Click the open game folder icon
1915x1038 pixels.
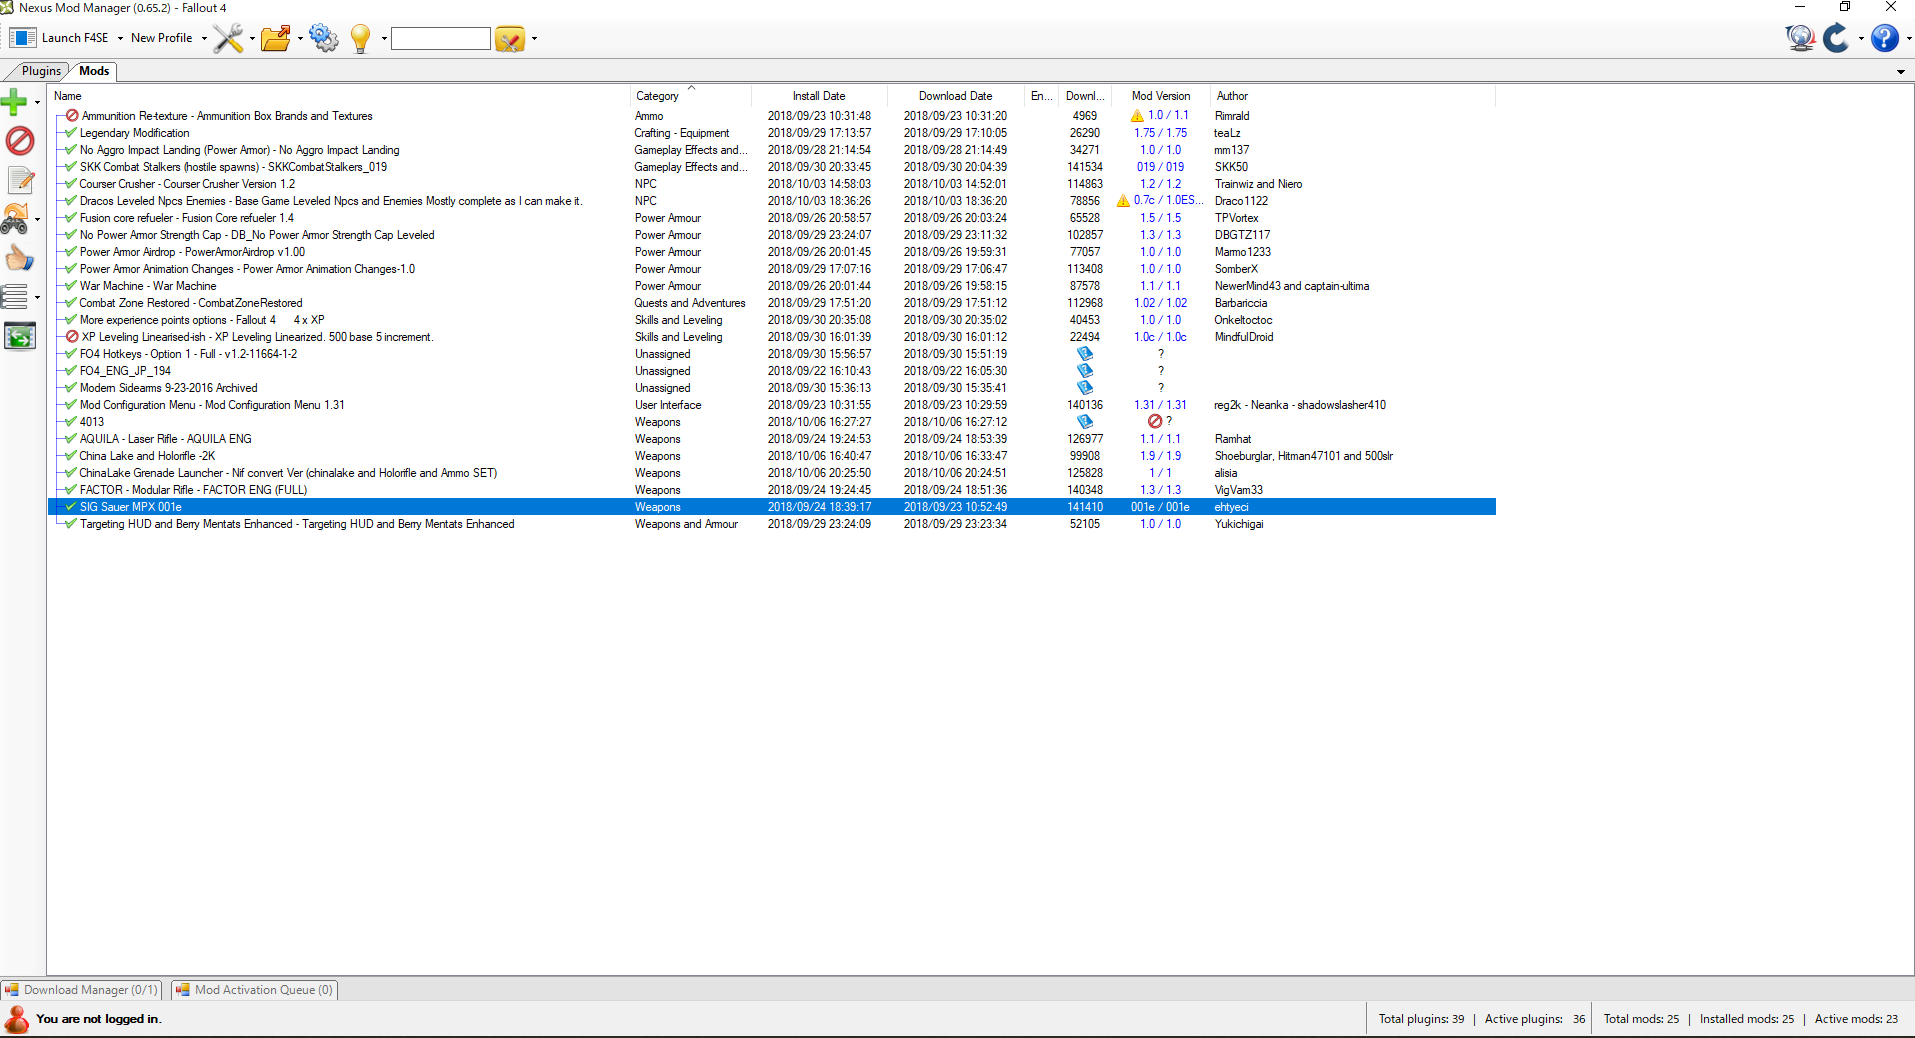(275, 38)
